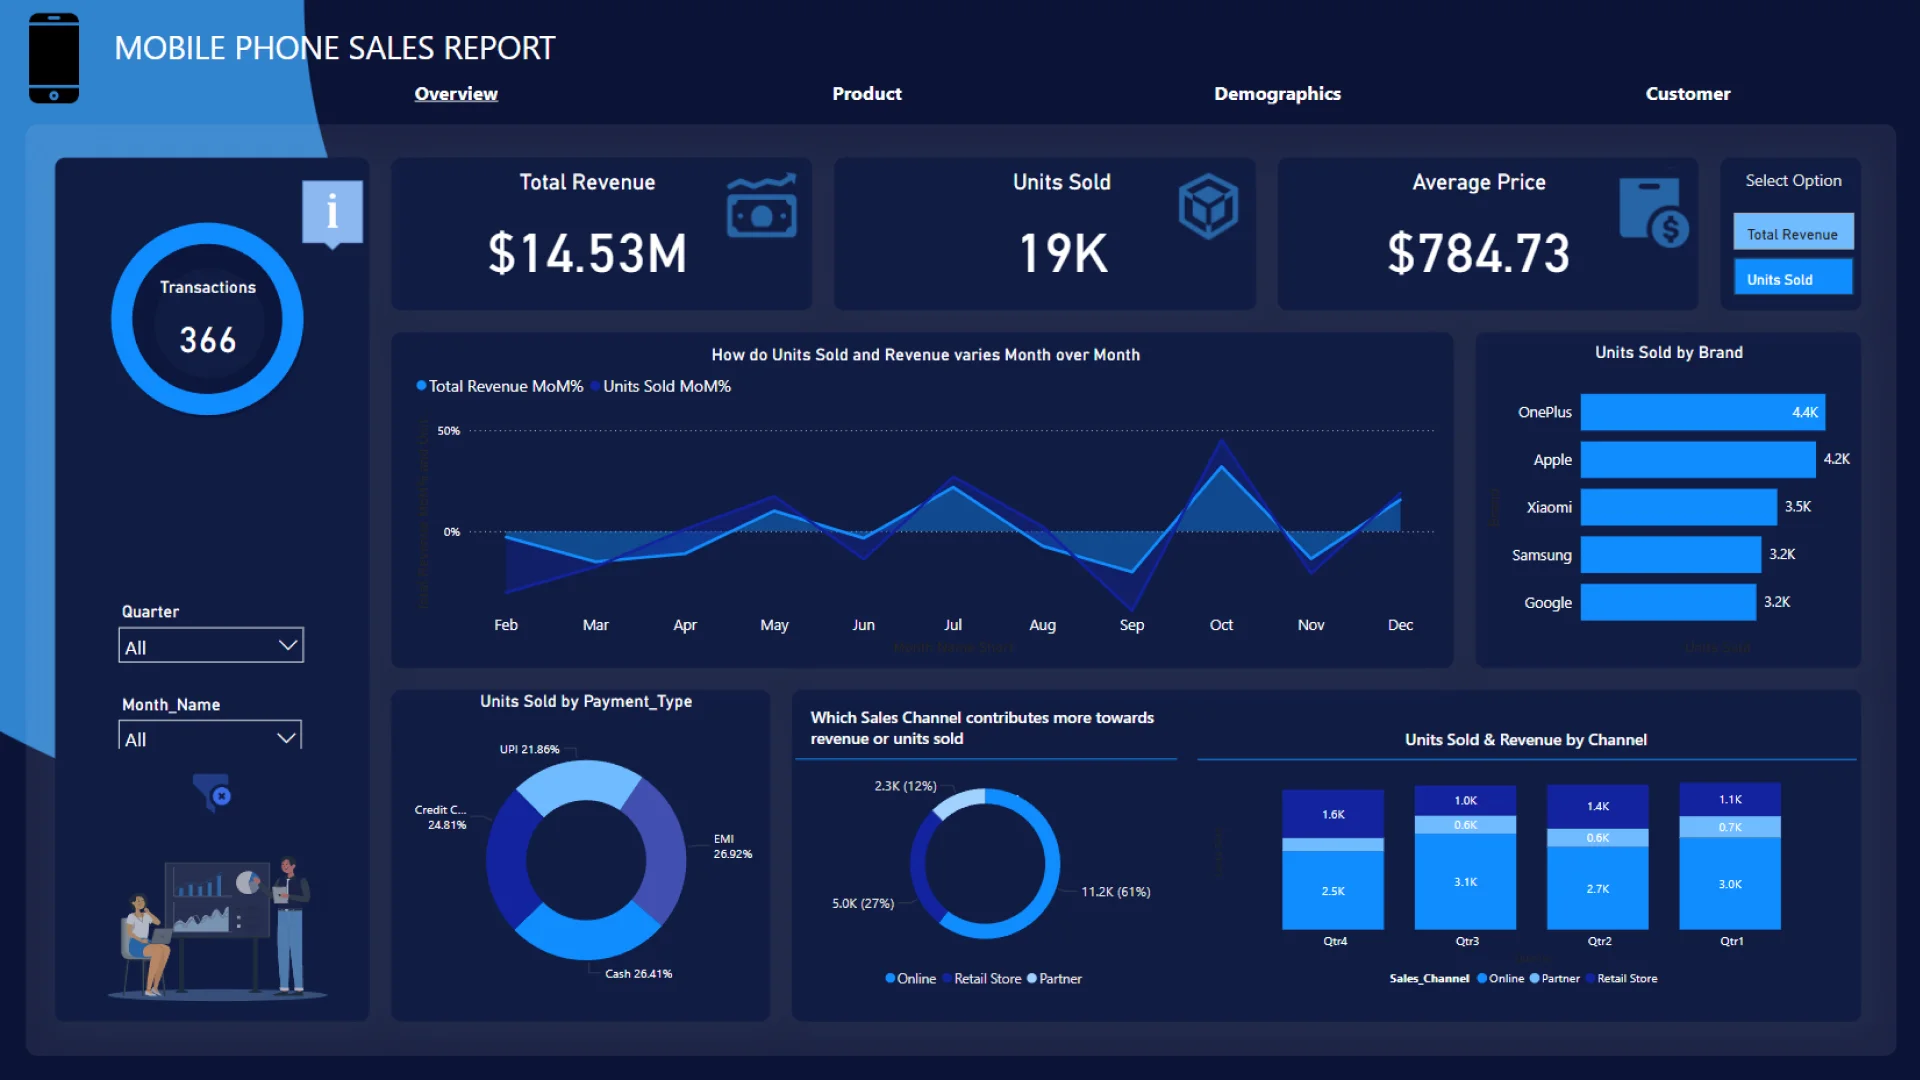Click the Transactions donut gauge
The width and height of the screenshot is (1920, 1080).
(207, 319)
